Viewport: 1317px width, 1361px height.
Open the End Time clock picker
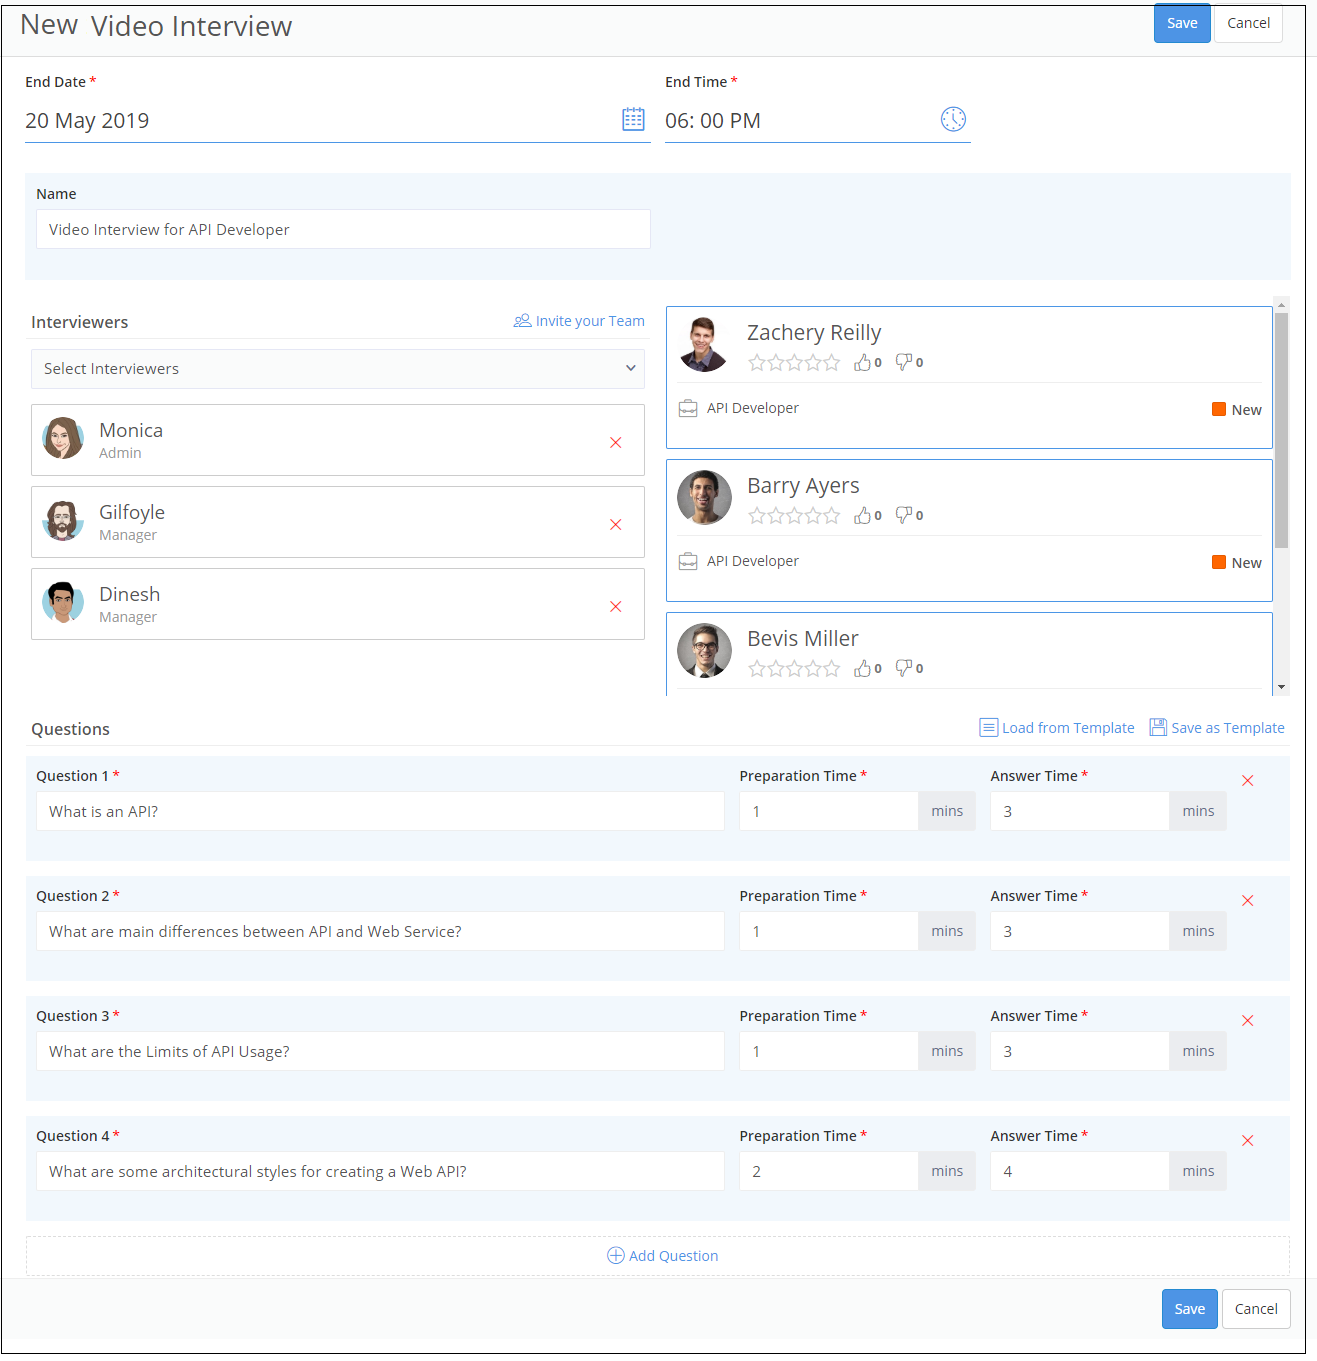[x=953, y=119]
